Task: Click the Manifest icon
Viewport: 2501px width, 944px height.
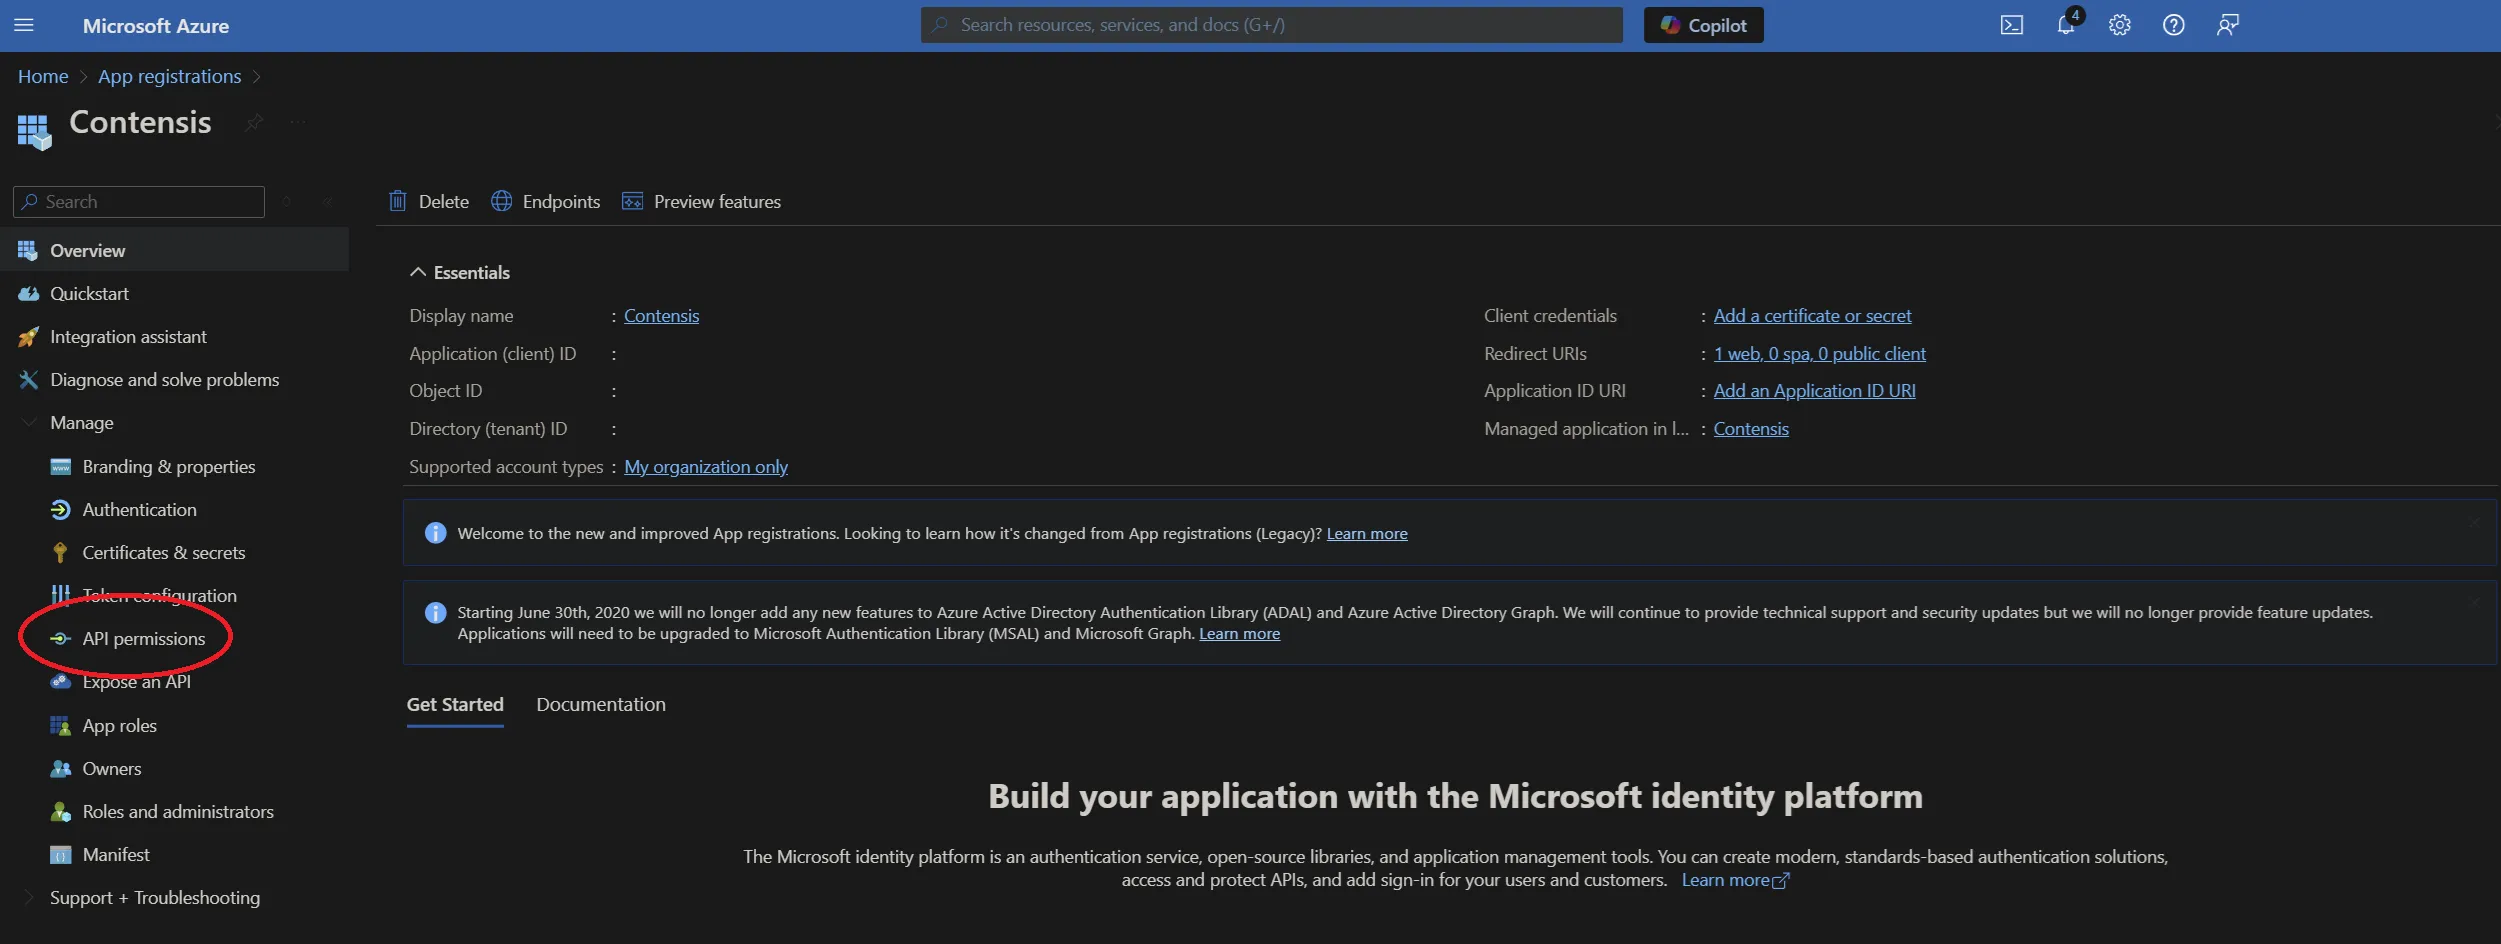Action: click(61, 855)
